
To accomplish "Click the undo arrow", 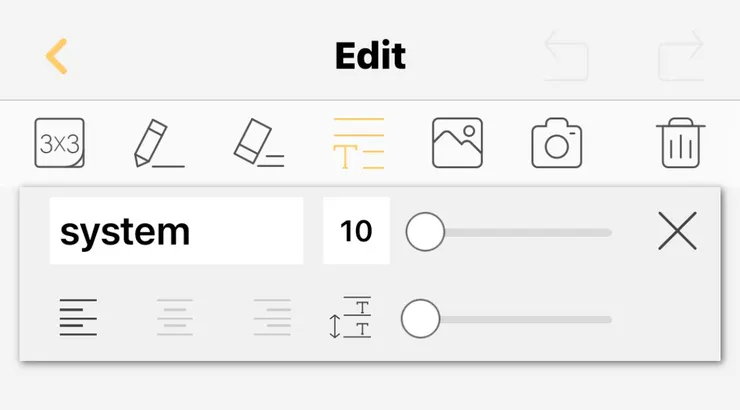I will coord(566,57).
